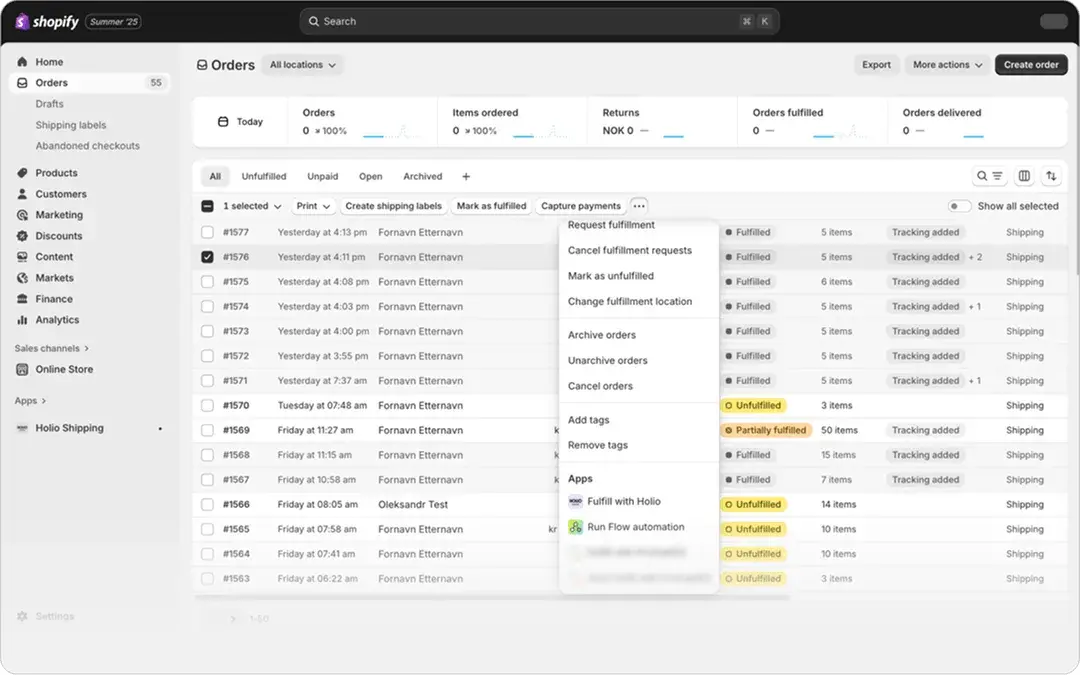Screen dimensions: 1080x675
Task: Open the search and filter icon
Action: [989, 176]
